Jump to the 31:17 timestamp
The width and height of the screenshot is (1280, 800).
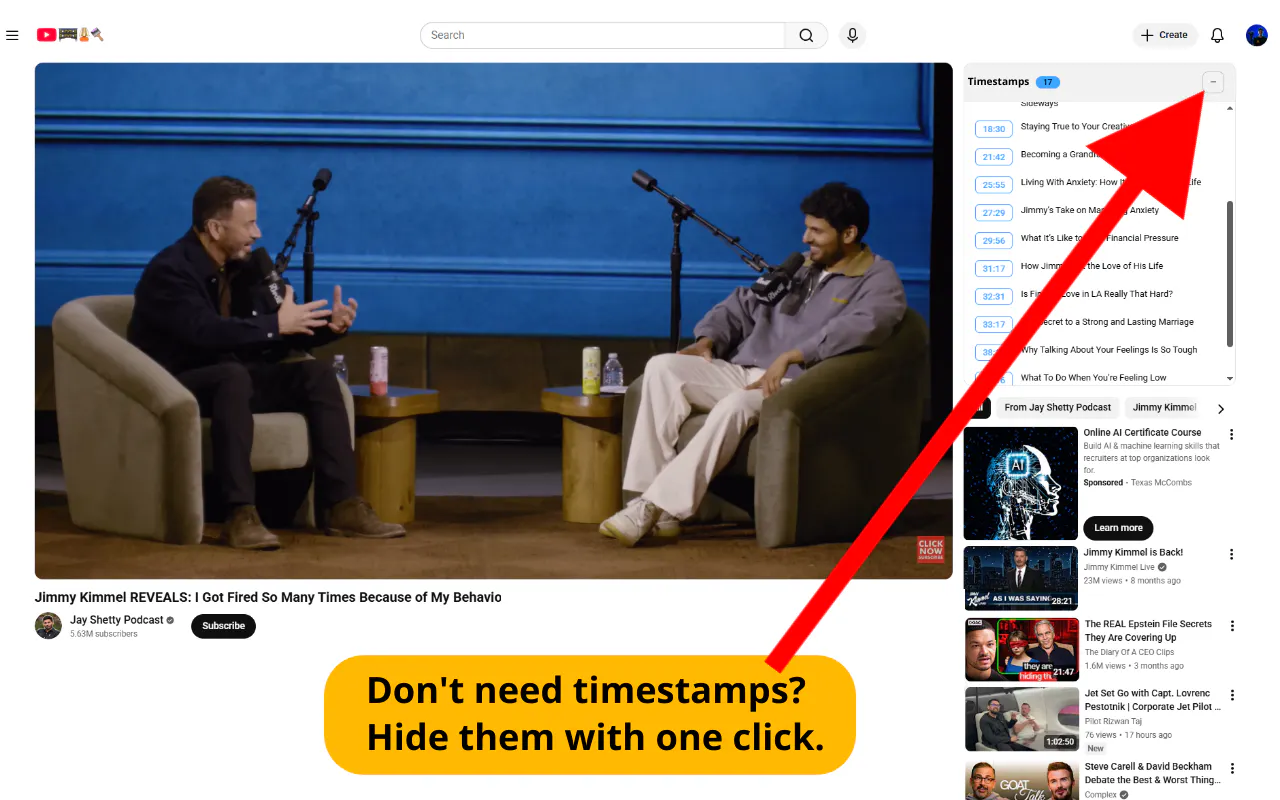click(x=994, y=269)
